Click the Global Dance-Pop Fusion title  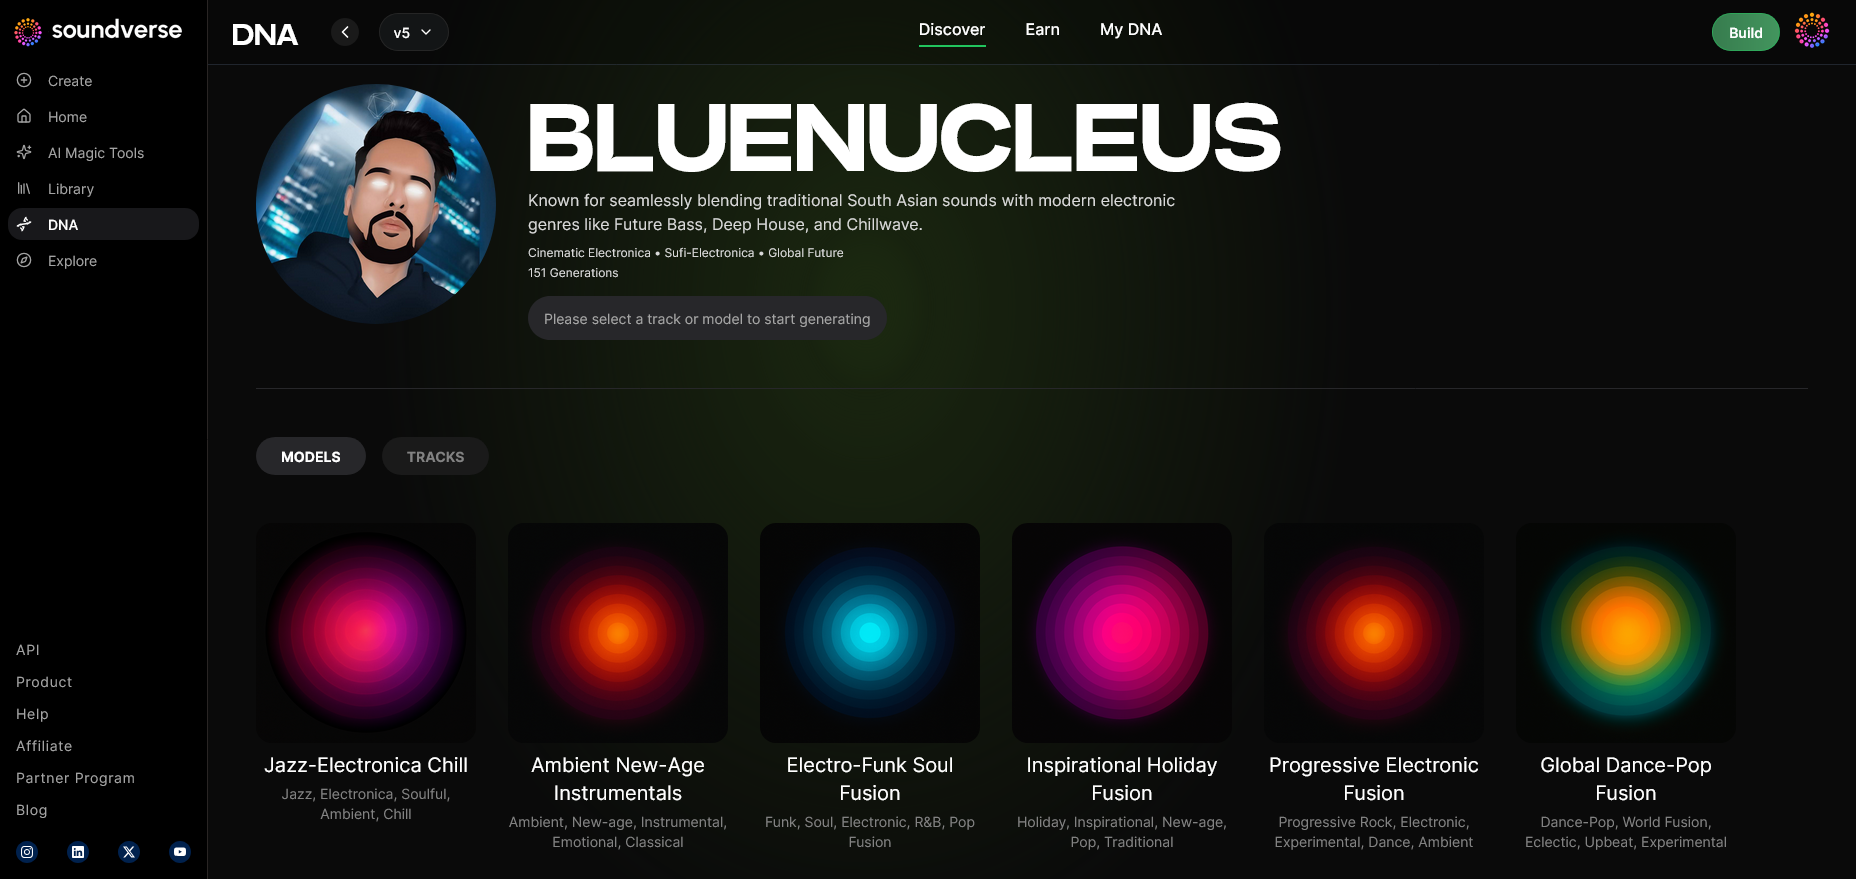pyautogui.click(x=1626, y=779)
